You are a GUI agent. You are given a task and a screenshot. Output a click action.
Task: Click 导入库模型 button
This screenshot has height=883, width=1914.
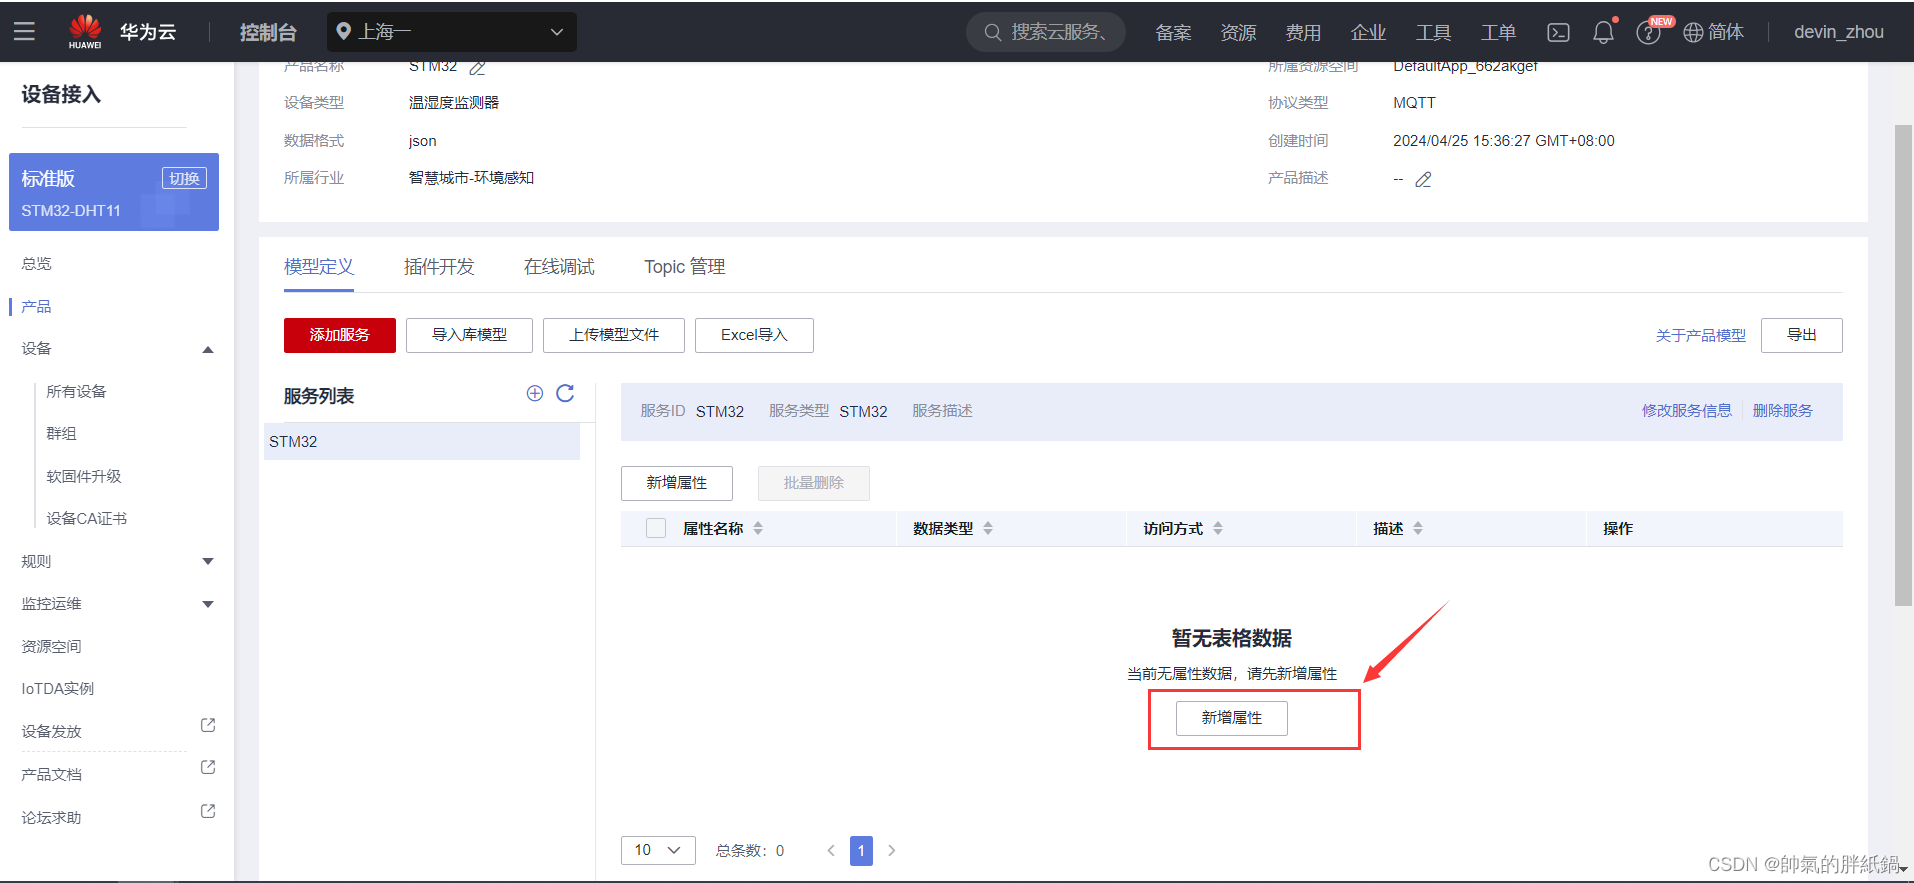pyautogui.click(x=469, y=335)
